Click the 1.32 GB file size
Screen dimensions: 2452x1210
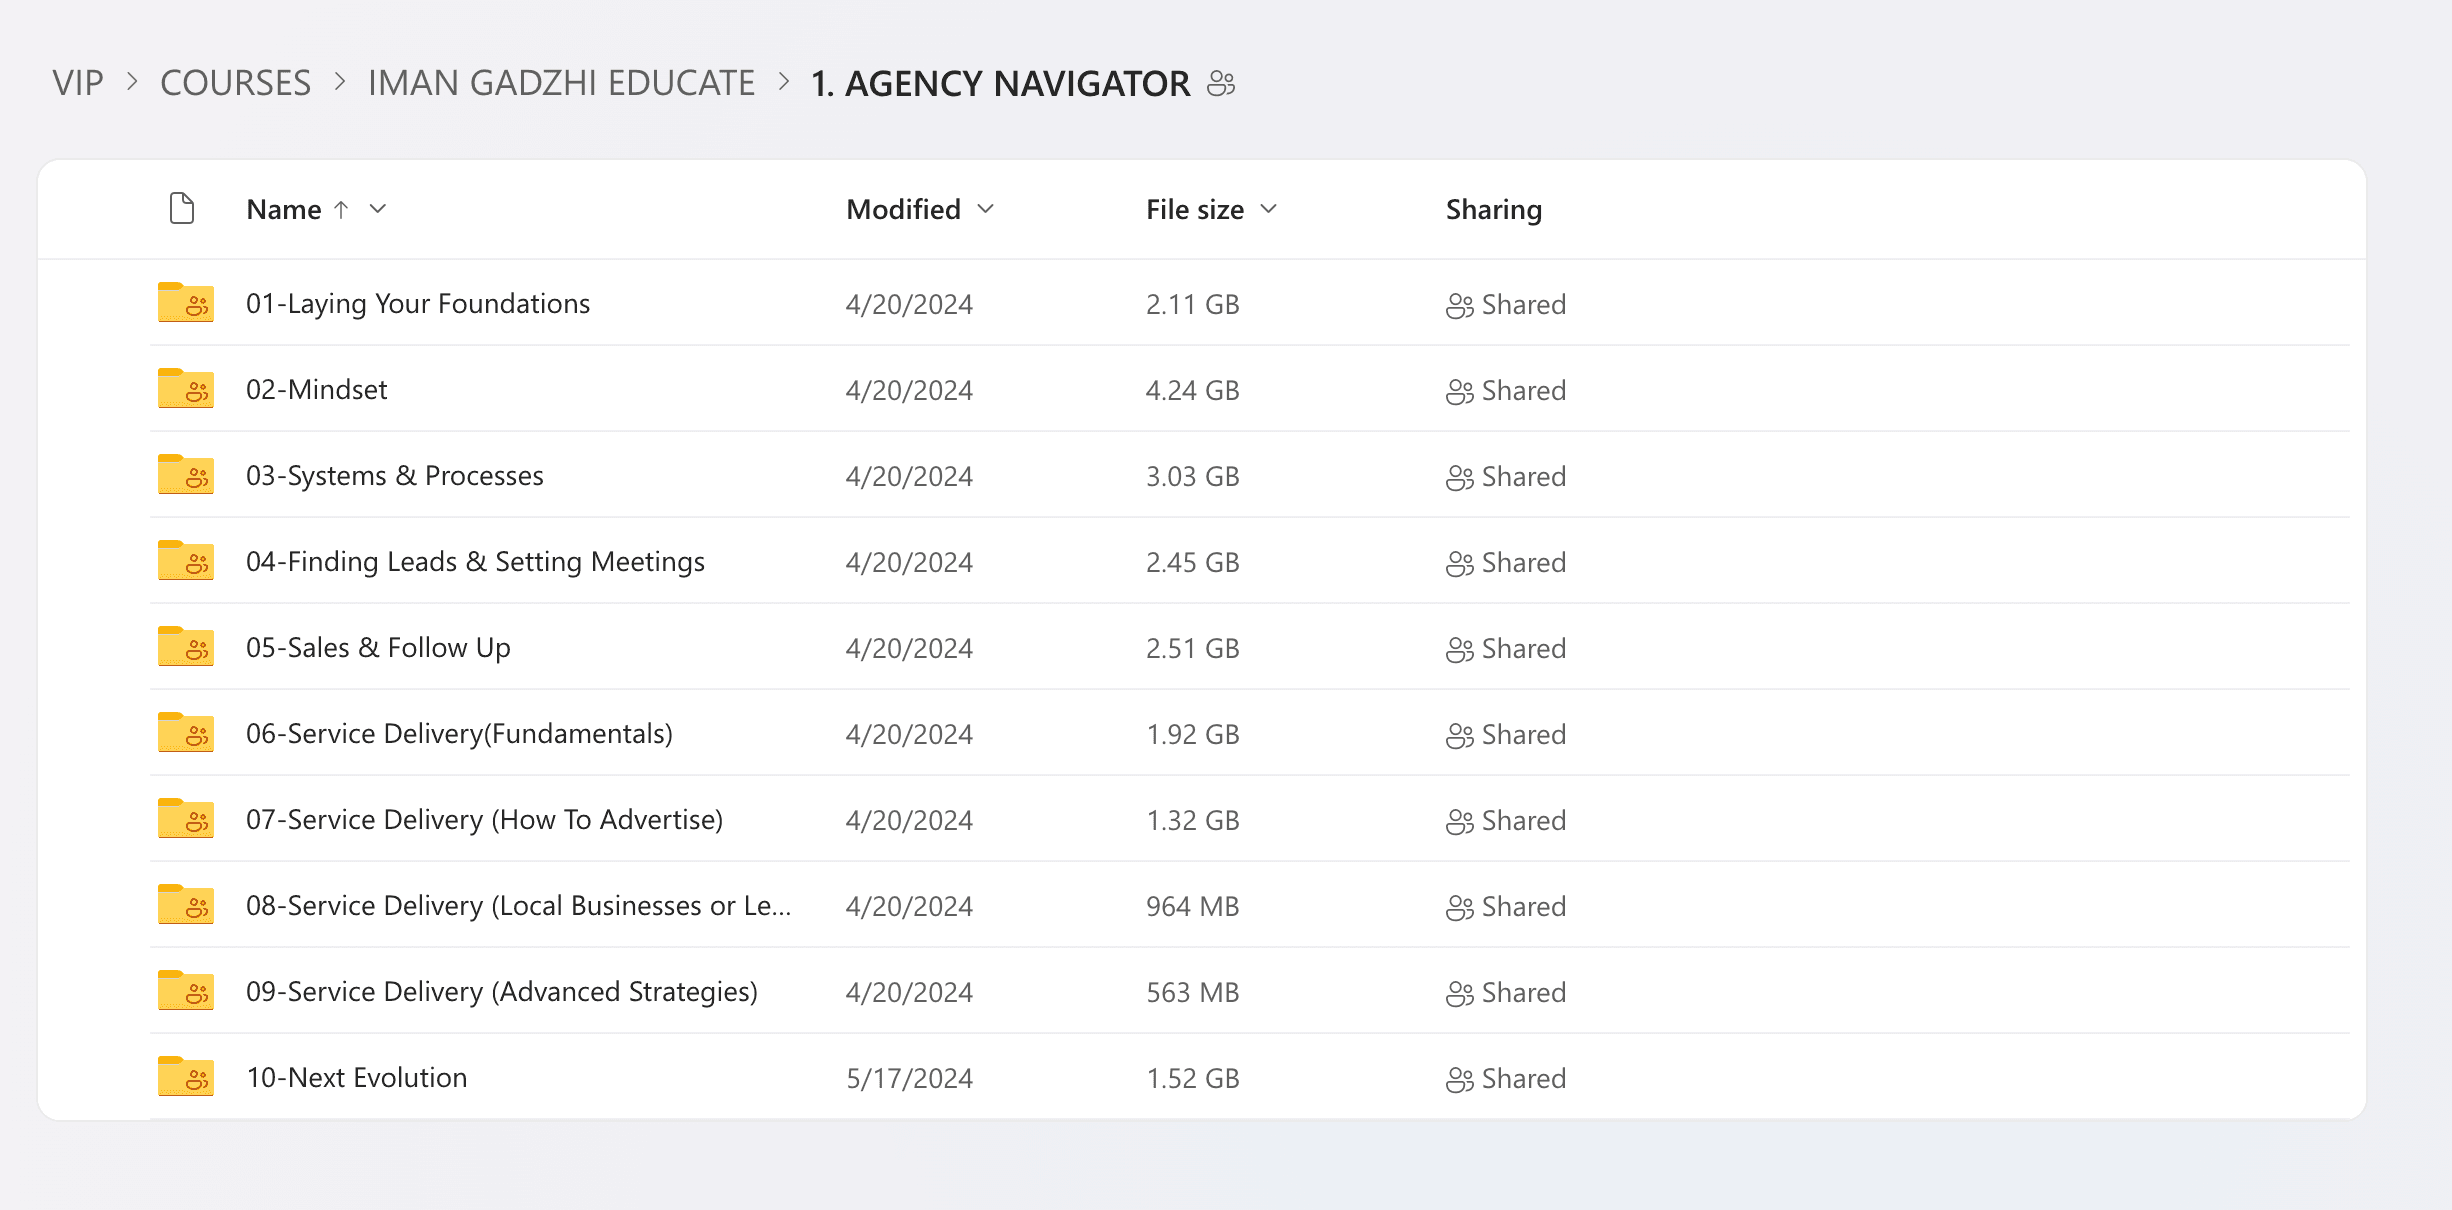tap(1192, 820)
